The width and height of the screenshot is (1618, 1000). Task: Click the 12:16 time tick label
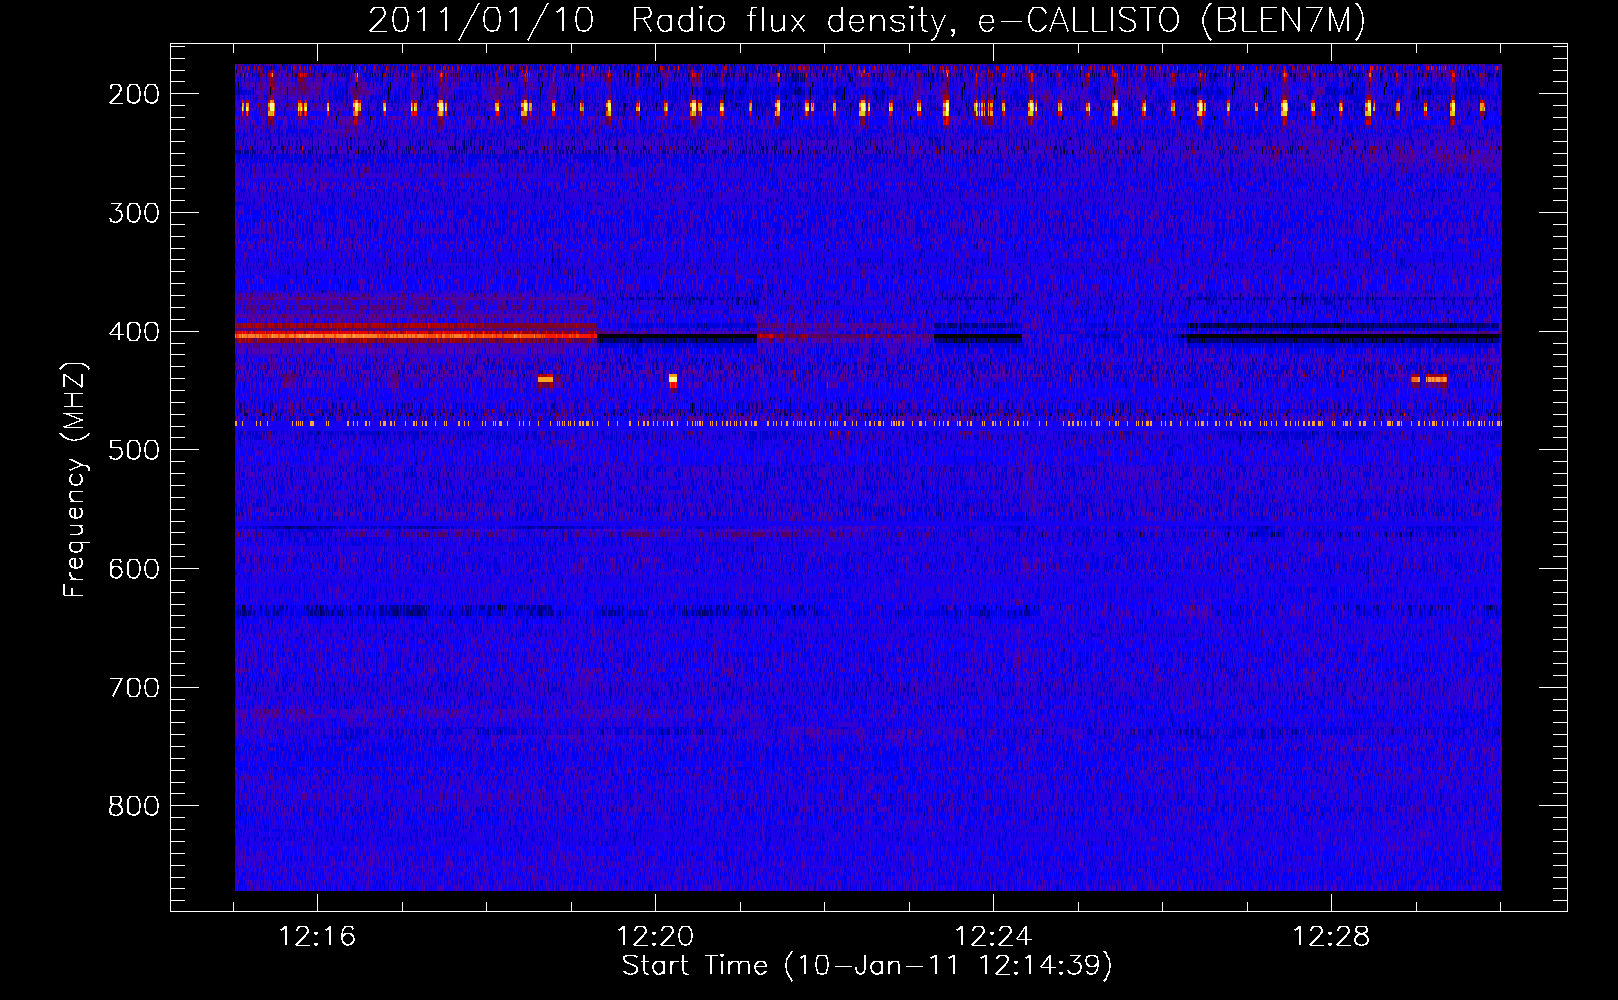(317, 937)
